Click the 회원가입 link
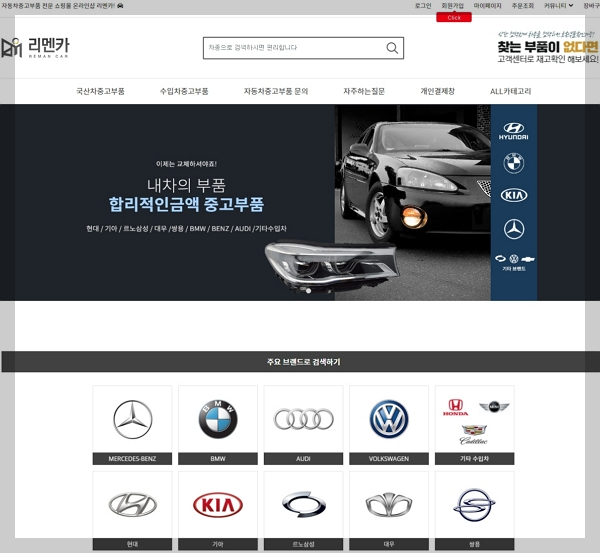 point(452,6)
